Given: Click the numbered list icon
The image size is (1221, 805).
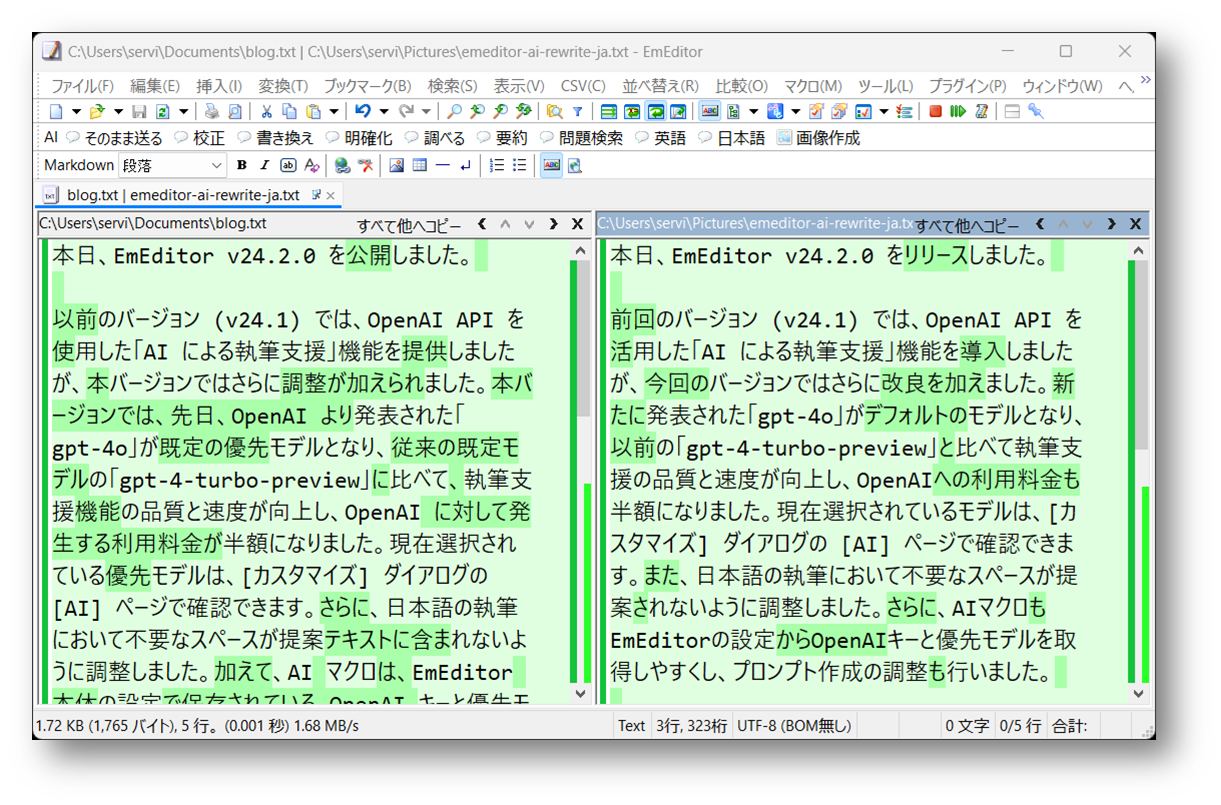Looking at the screenshot, I should coord(497,165).
